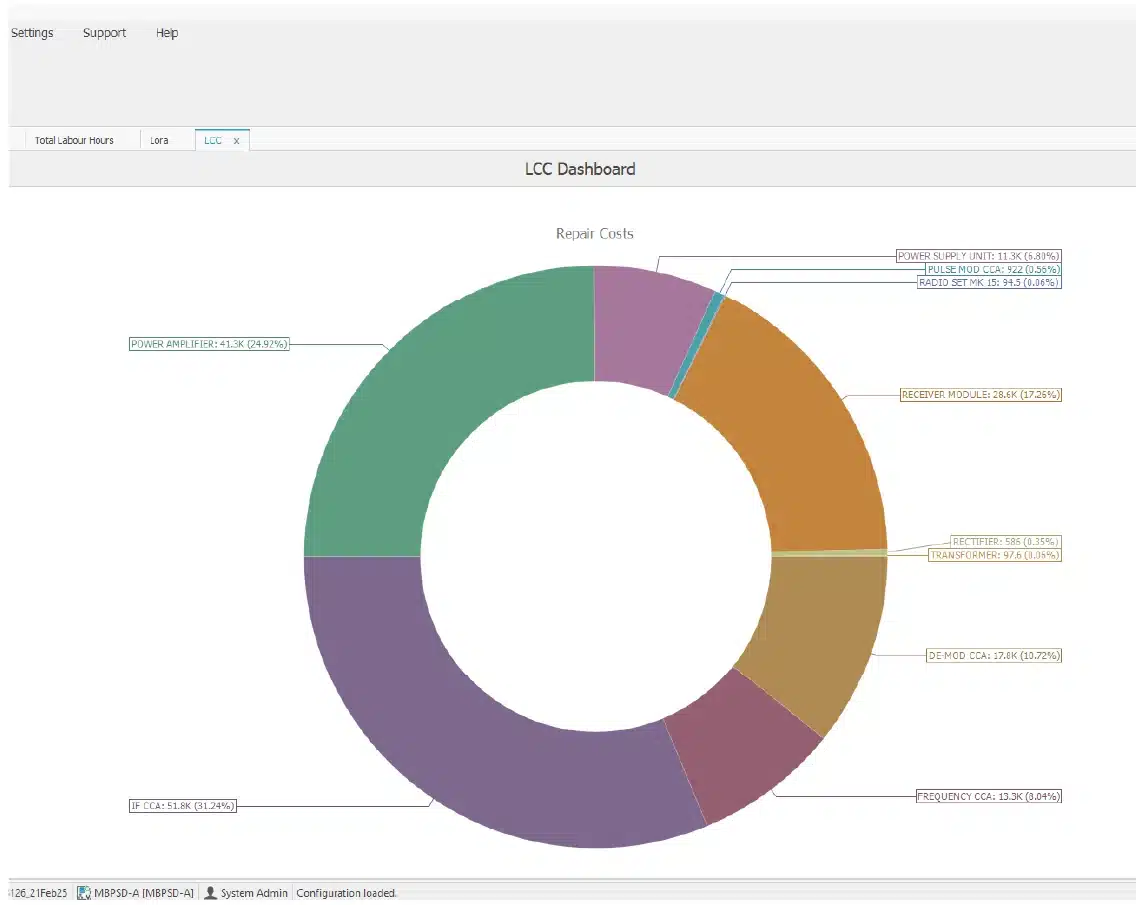Select the LCC tab
1136x905 pixels.
click(213, 141)
